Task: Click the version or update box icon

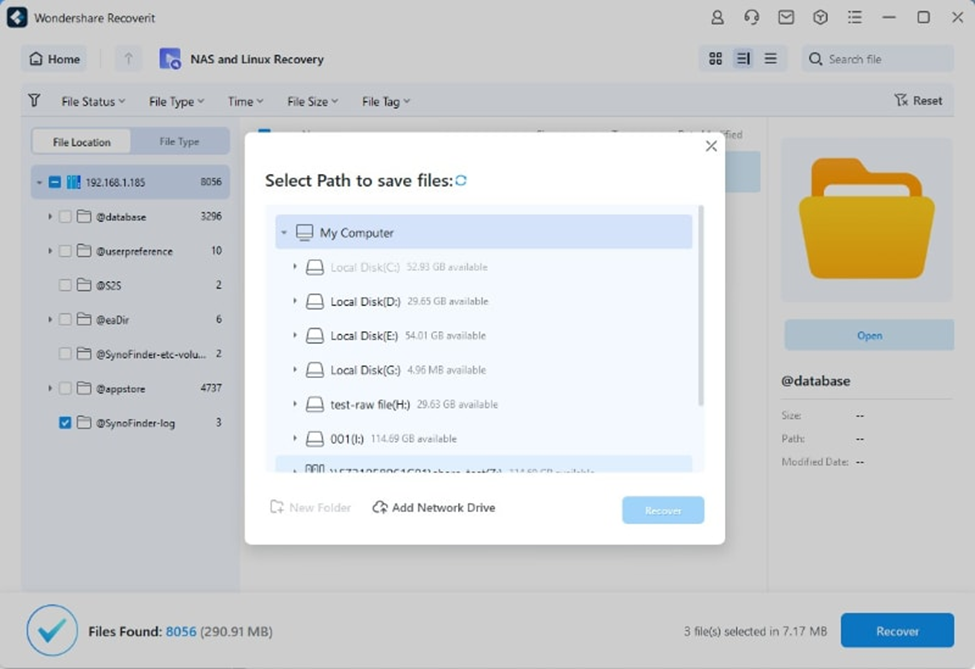Action: [821, 17]
